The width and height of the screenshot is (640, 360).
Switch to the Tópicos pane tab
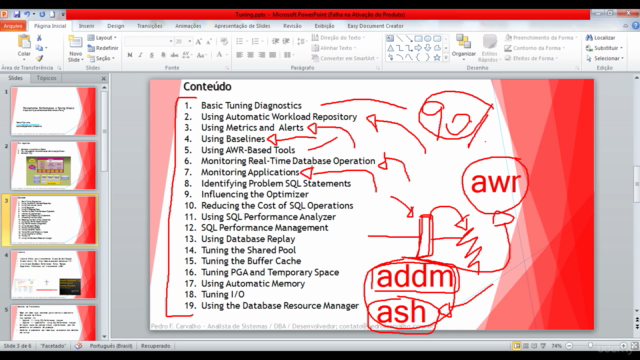(47, 78)
